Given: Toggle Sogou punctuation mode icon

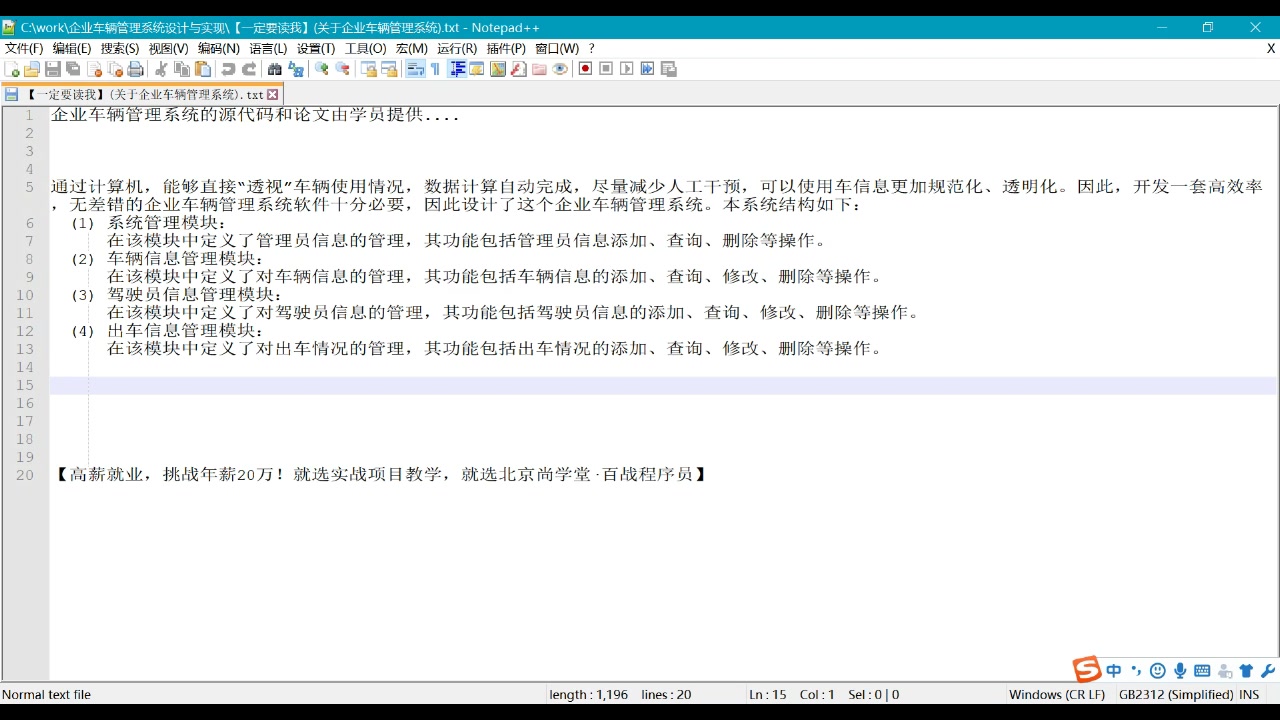Looking at the screenshot, I should (1136, 671).
